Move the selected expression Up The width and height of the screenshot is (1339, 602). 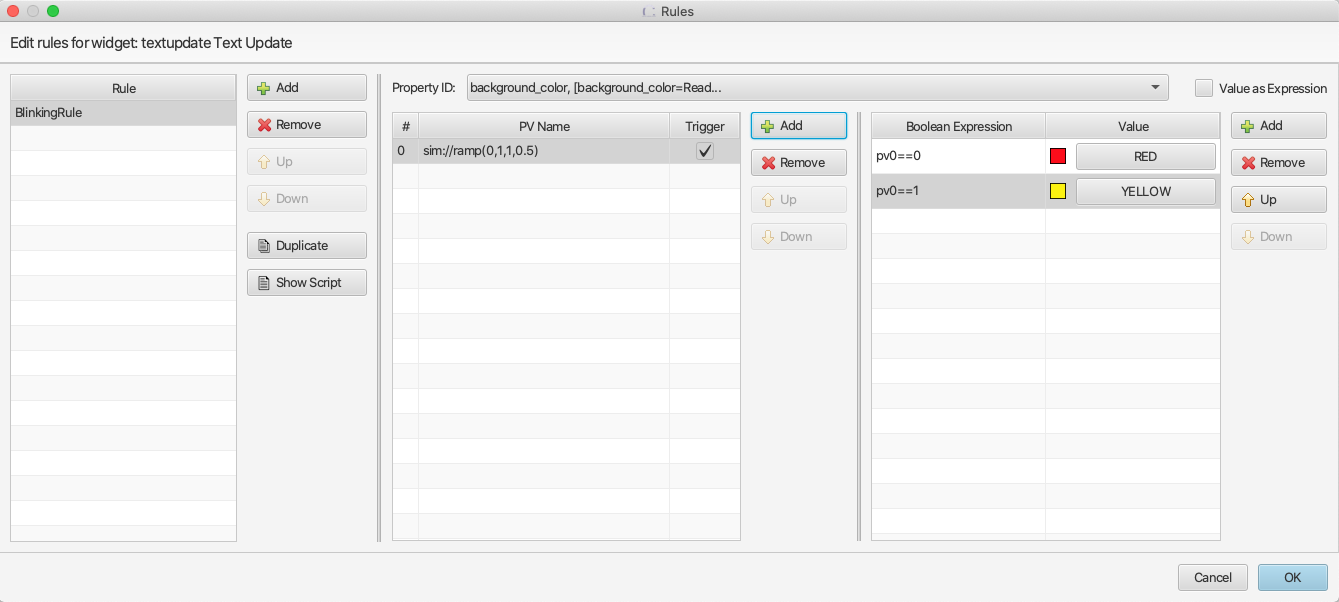[x=1278, y=200]
